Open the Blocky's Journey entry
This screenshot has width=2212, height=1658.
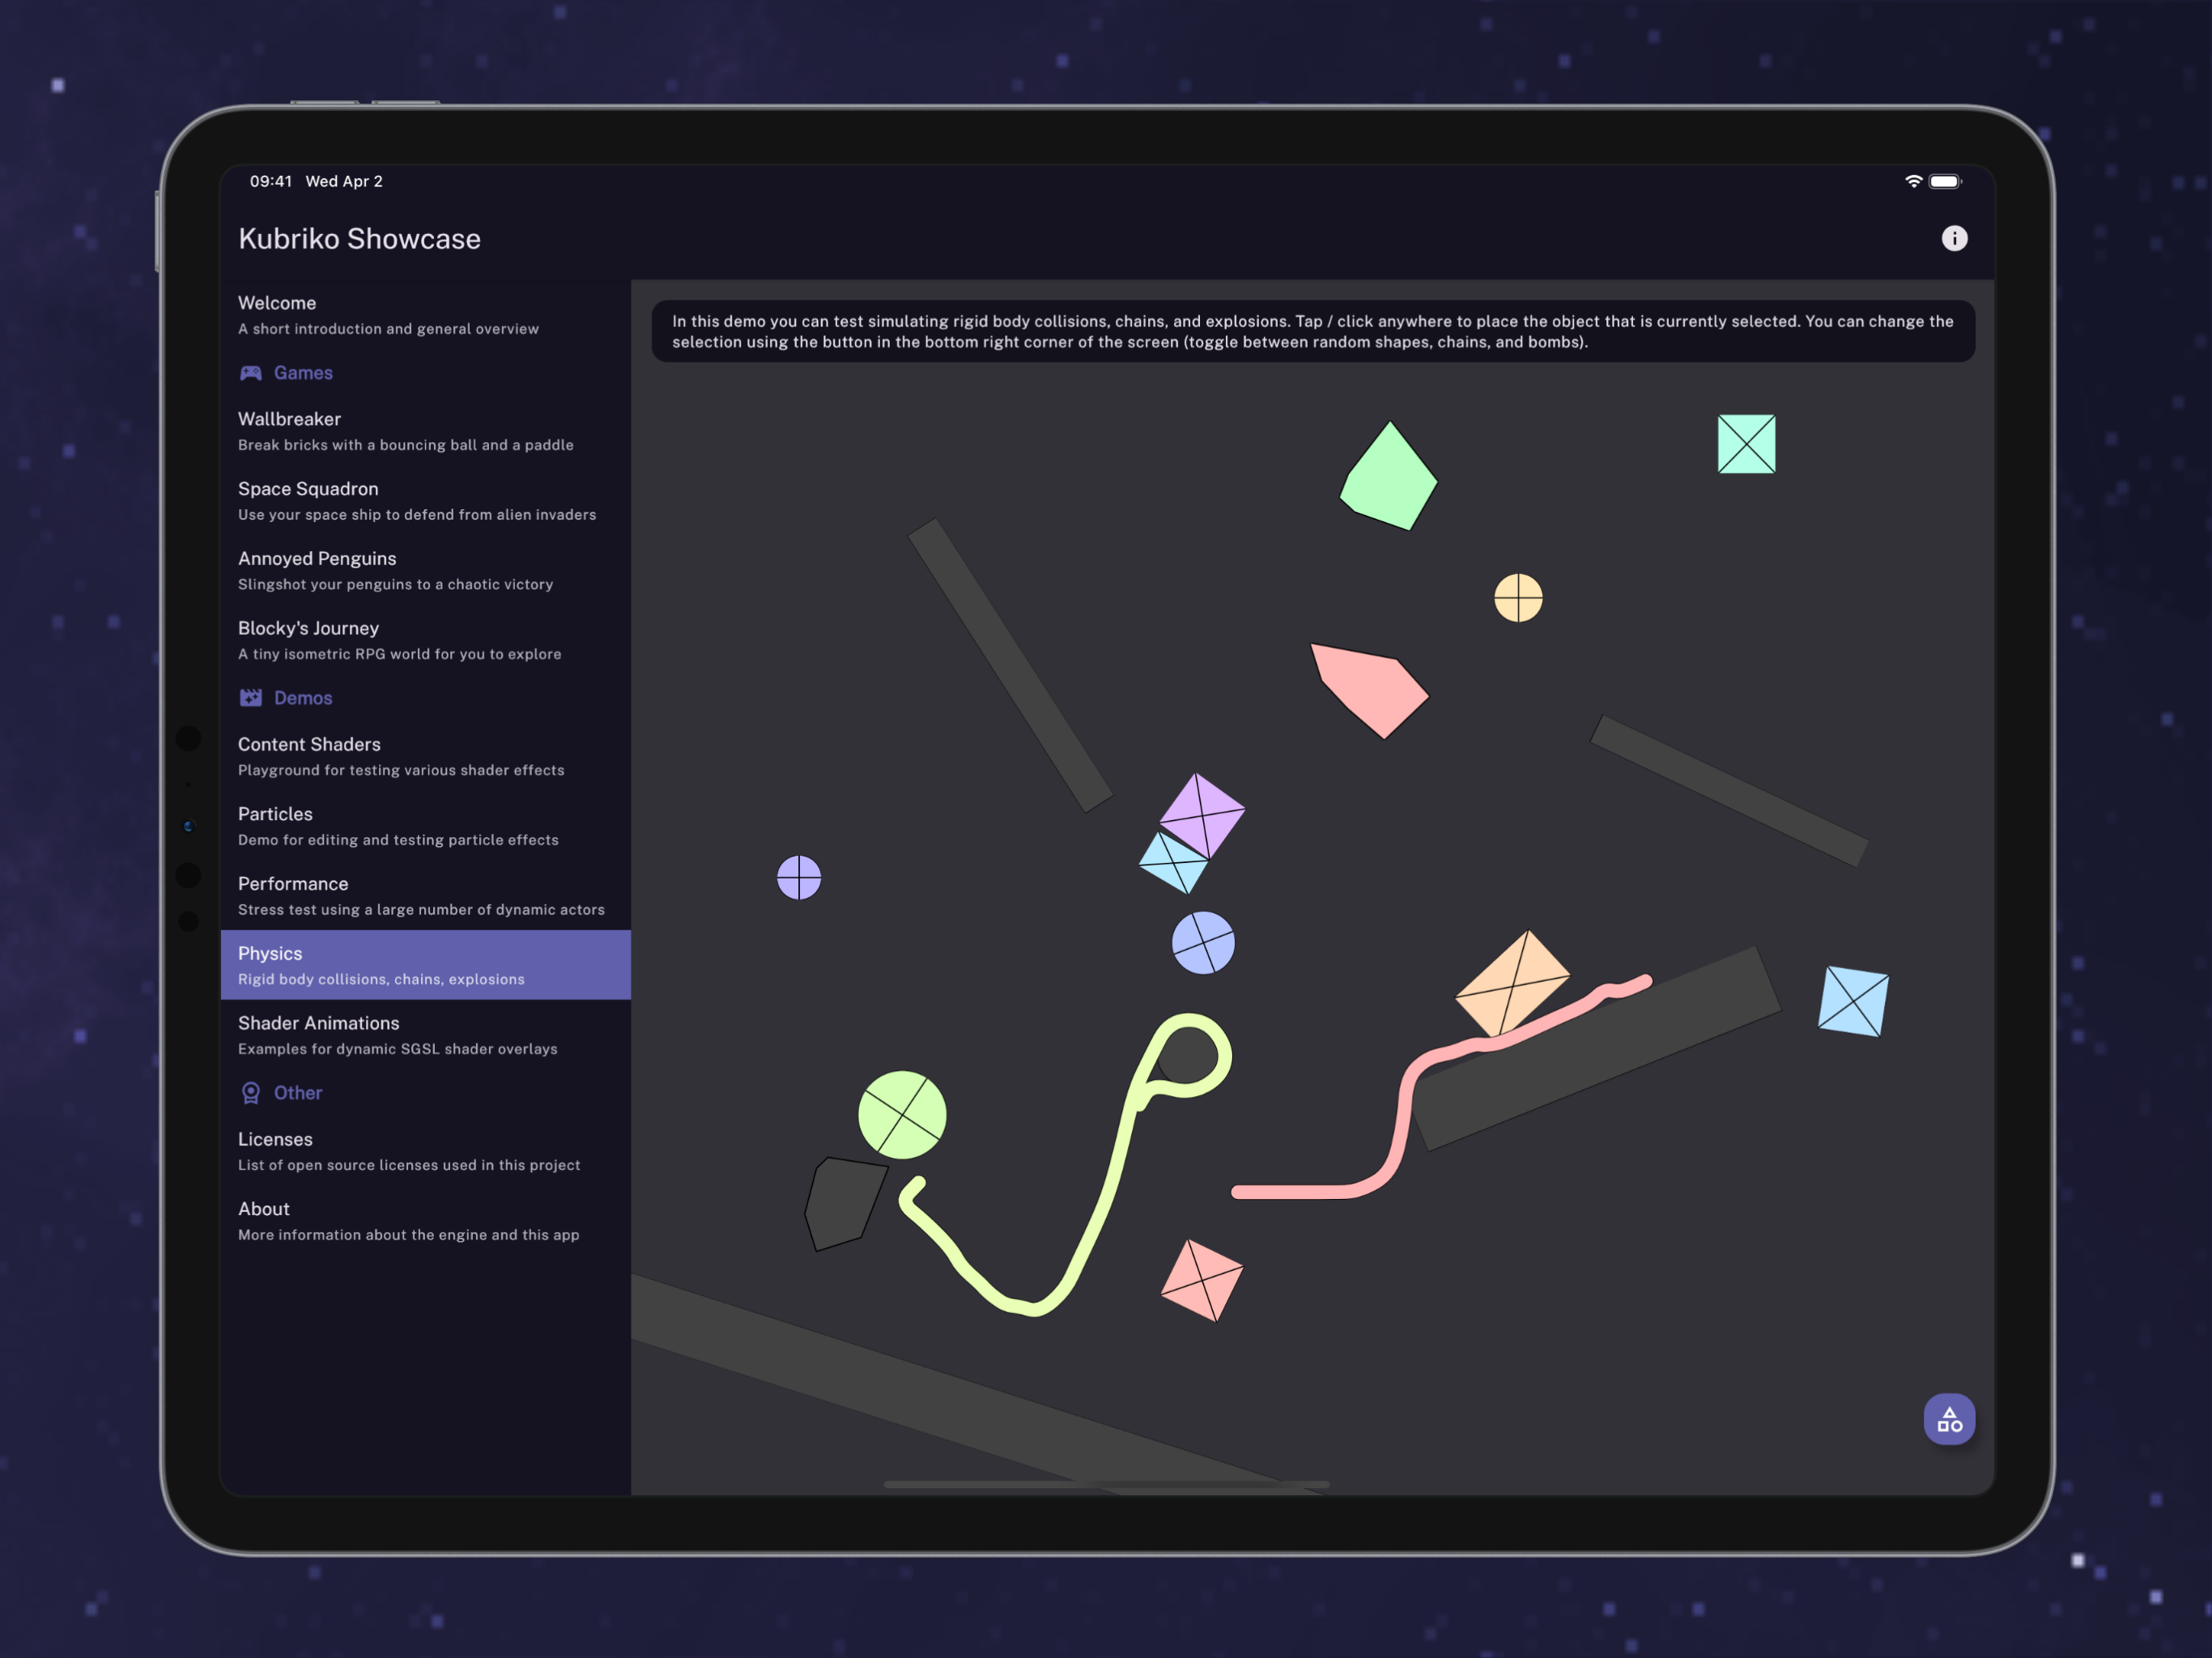pos(425,640)
